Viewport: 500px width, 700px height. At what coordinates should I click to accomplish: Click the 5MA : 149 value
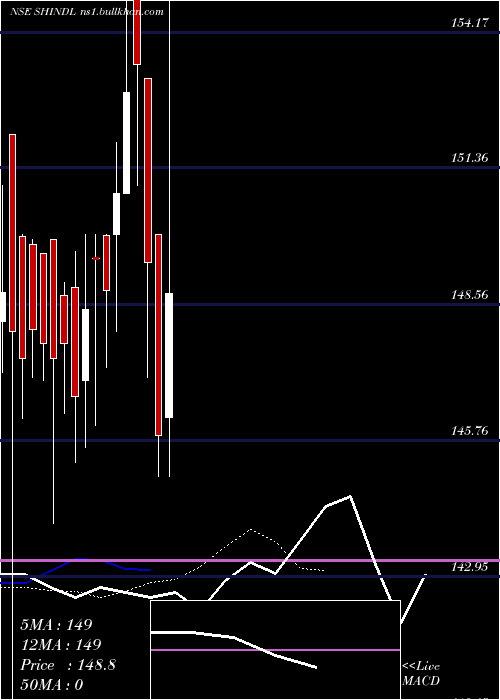pyautogui.click(x=56, y=625)
